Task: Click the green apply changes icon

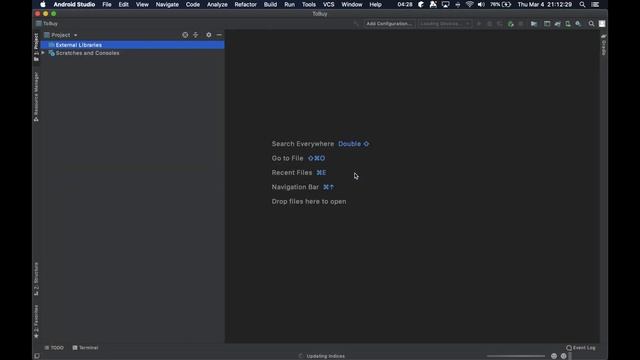Action: click(x=511, y=24)
